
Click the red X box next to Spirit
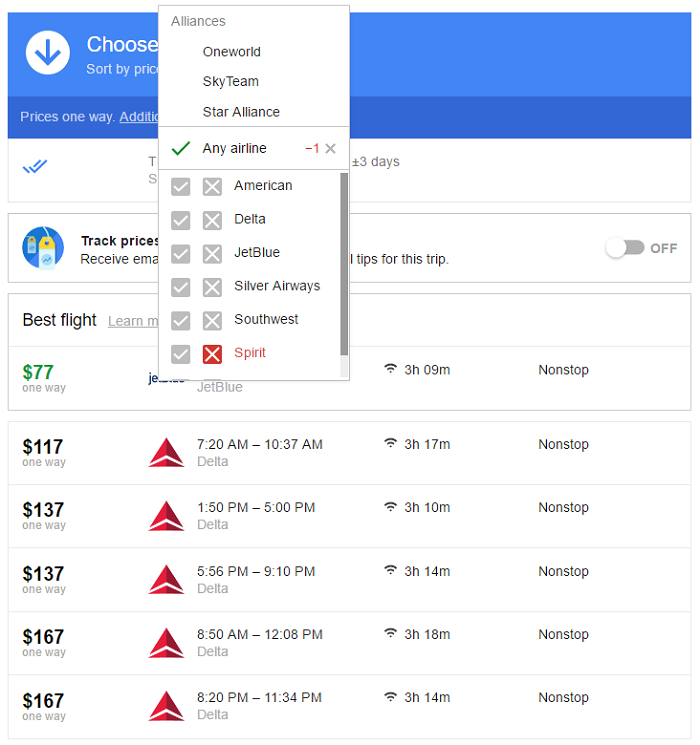[x=212, y=354]
